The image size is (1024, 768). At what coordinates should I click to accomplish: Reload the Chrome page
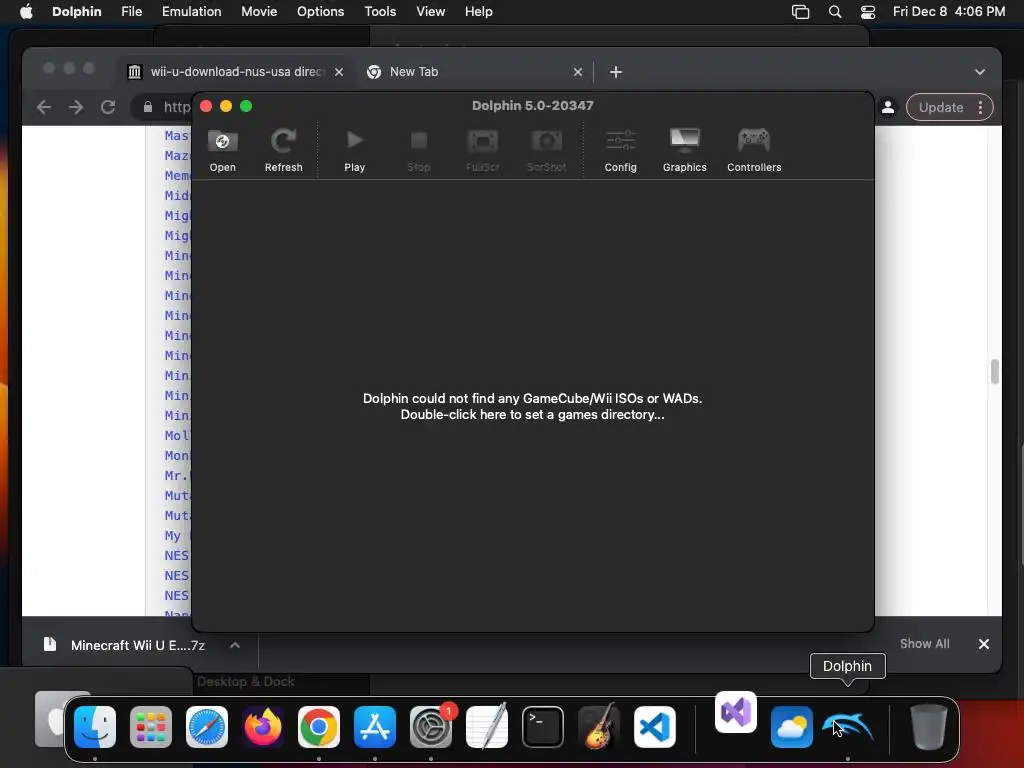(108, 107)
